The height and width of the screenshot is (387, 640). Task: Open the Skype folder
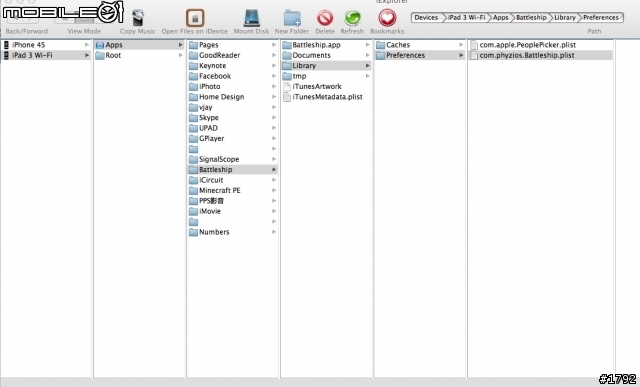coord(233,117)
